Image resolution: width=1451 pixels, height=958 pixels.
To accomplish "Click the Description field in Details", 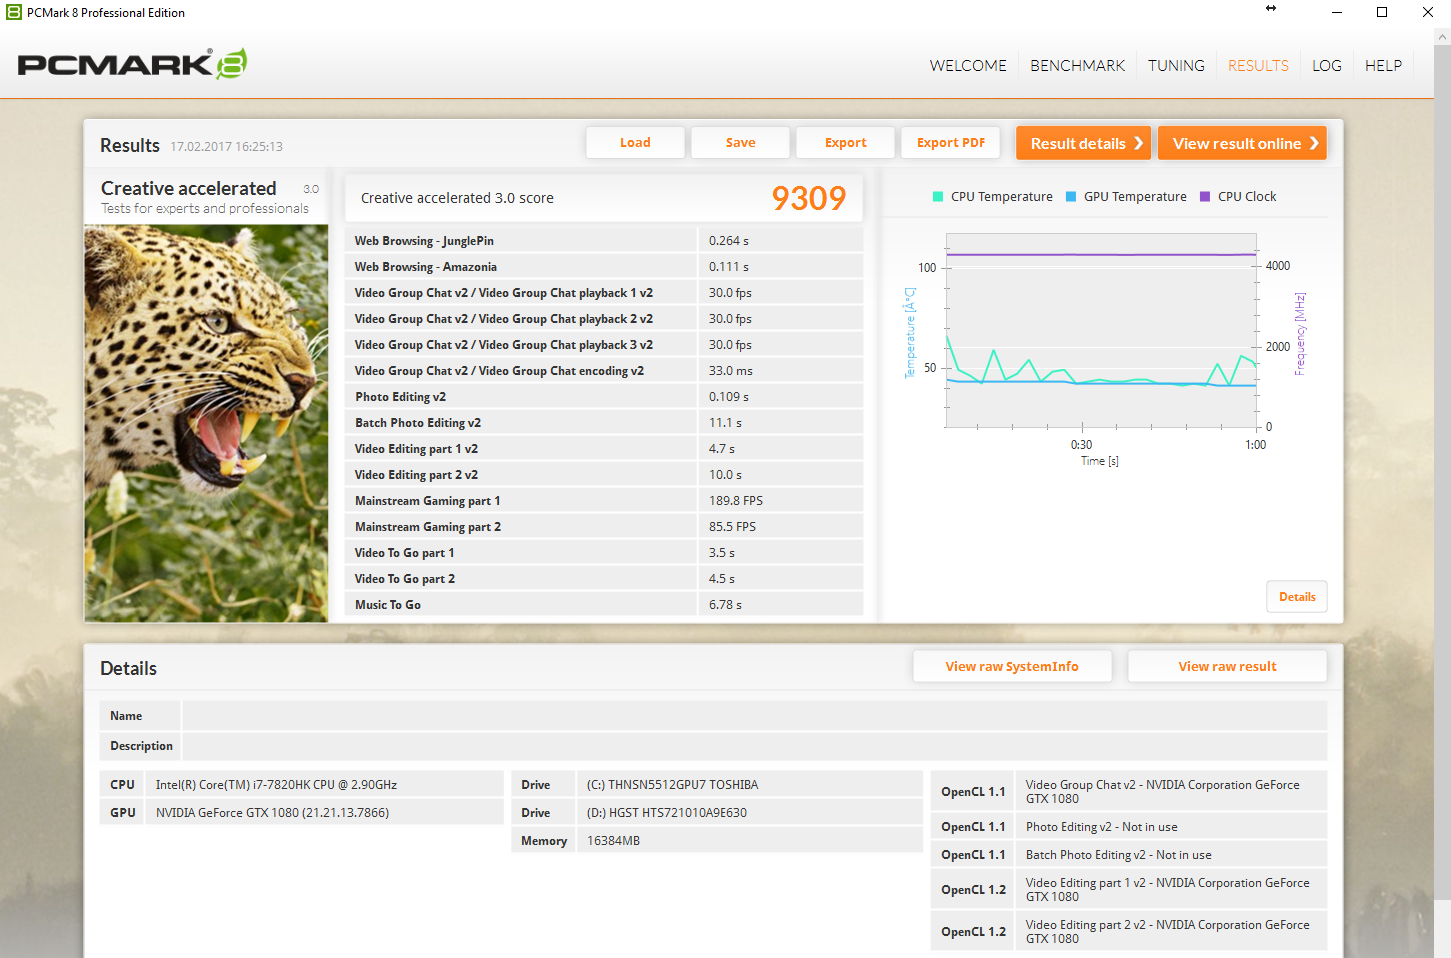I will click(x=754, y=746).
